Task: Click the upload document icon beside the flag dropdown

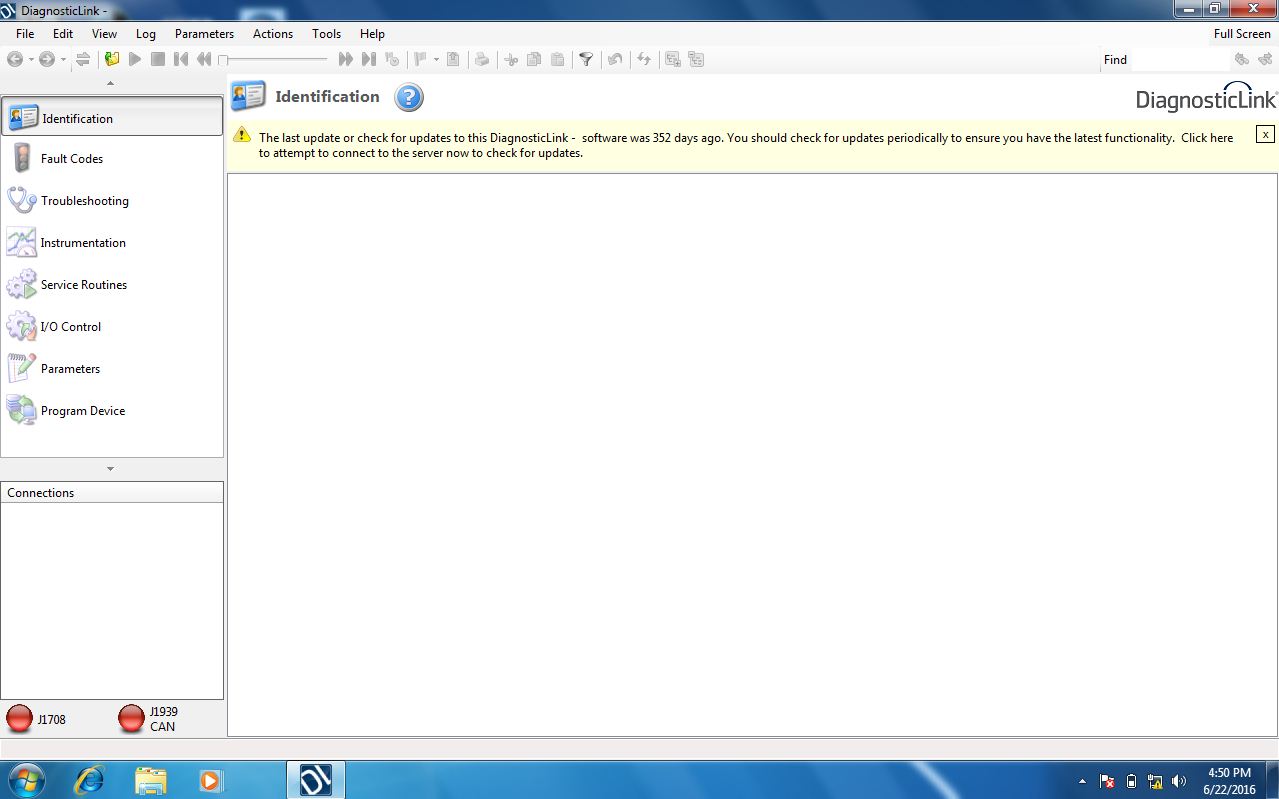Action: (x=453, y=60)
